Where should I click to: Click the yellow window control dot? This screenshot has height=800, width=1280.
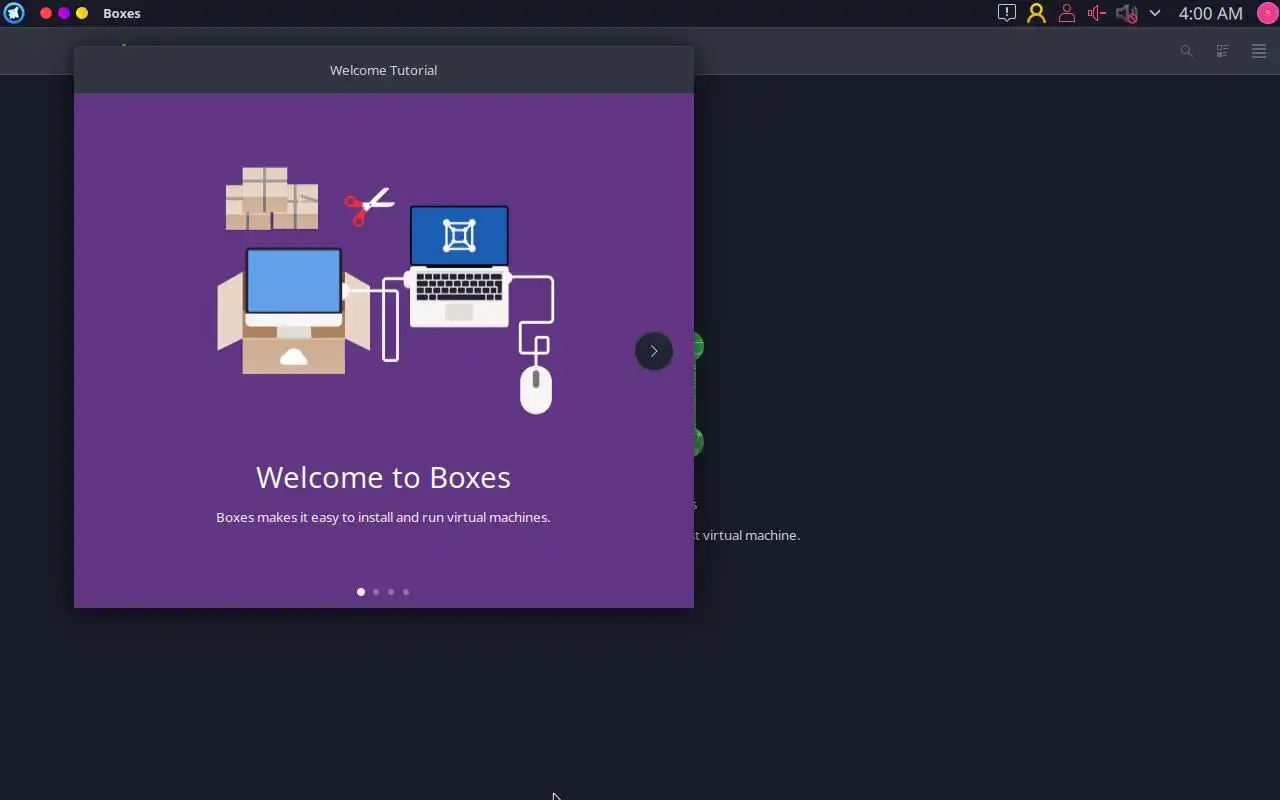[82, 13]
